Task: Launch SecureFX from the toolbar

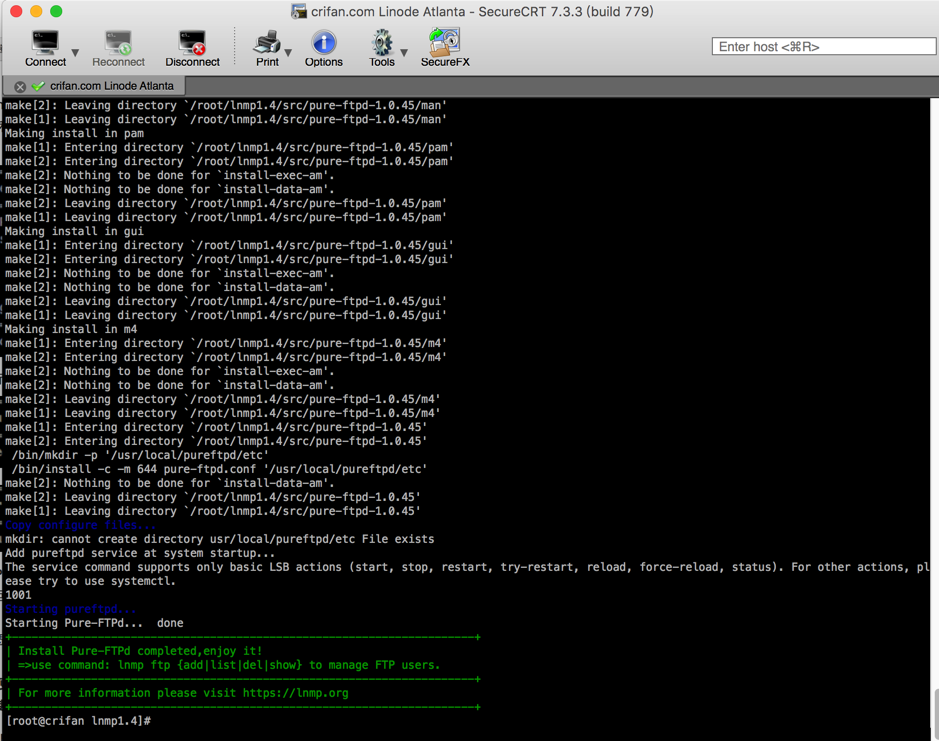Action: (x=445, y=48)
